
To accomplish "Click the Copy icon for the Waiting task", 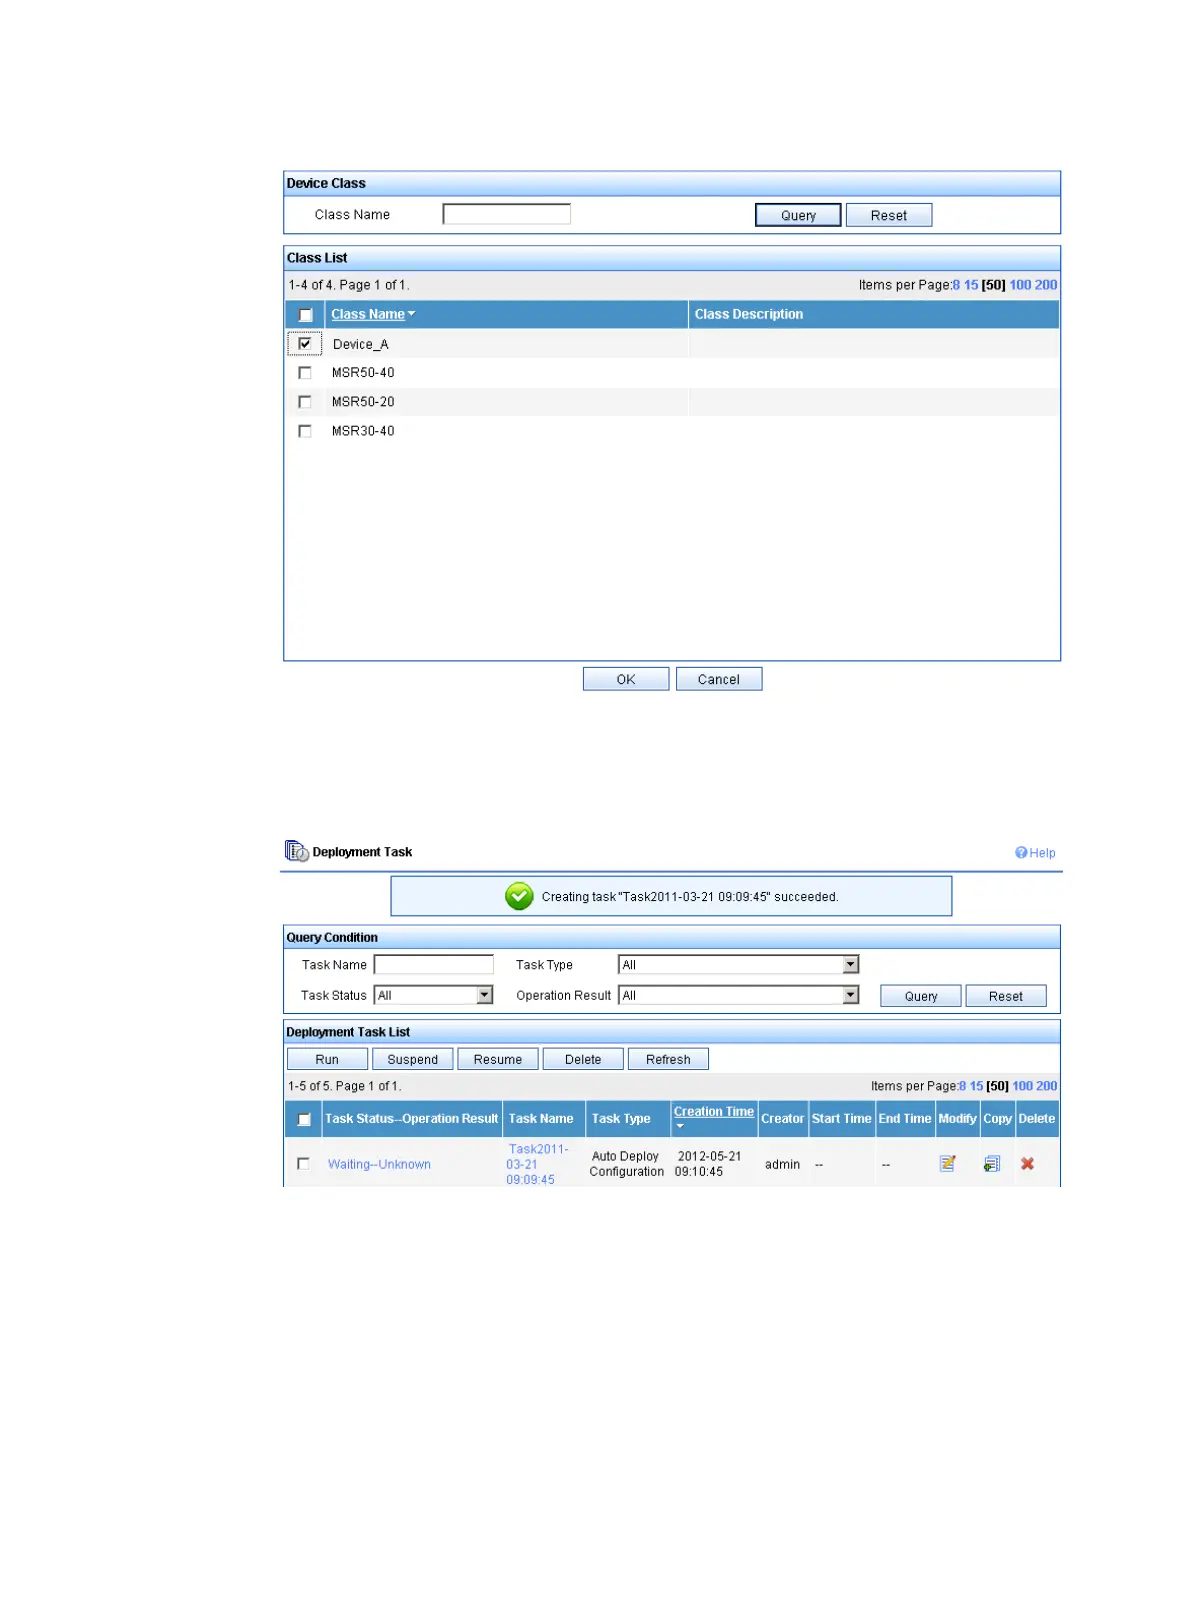I will pyautogui.click(x=991, y=1163).
